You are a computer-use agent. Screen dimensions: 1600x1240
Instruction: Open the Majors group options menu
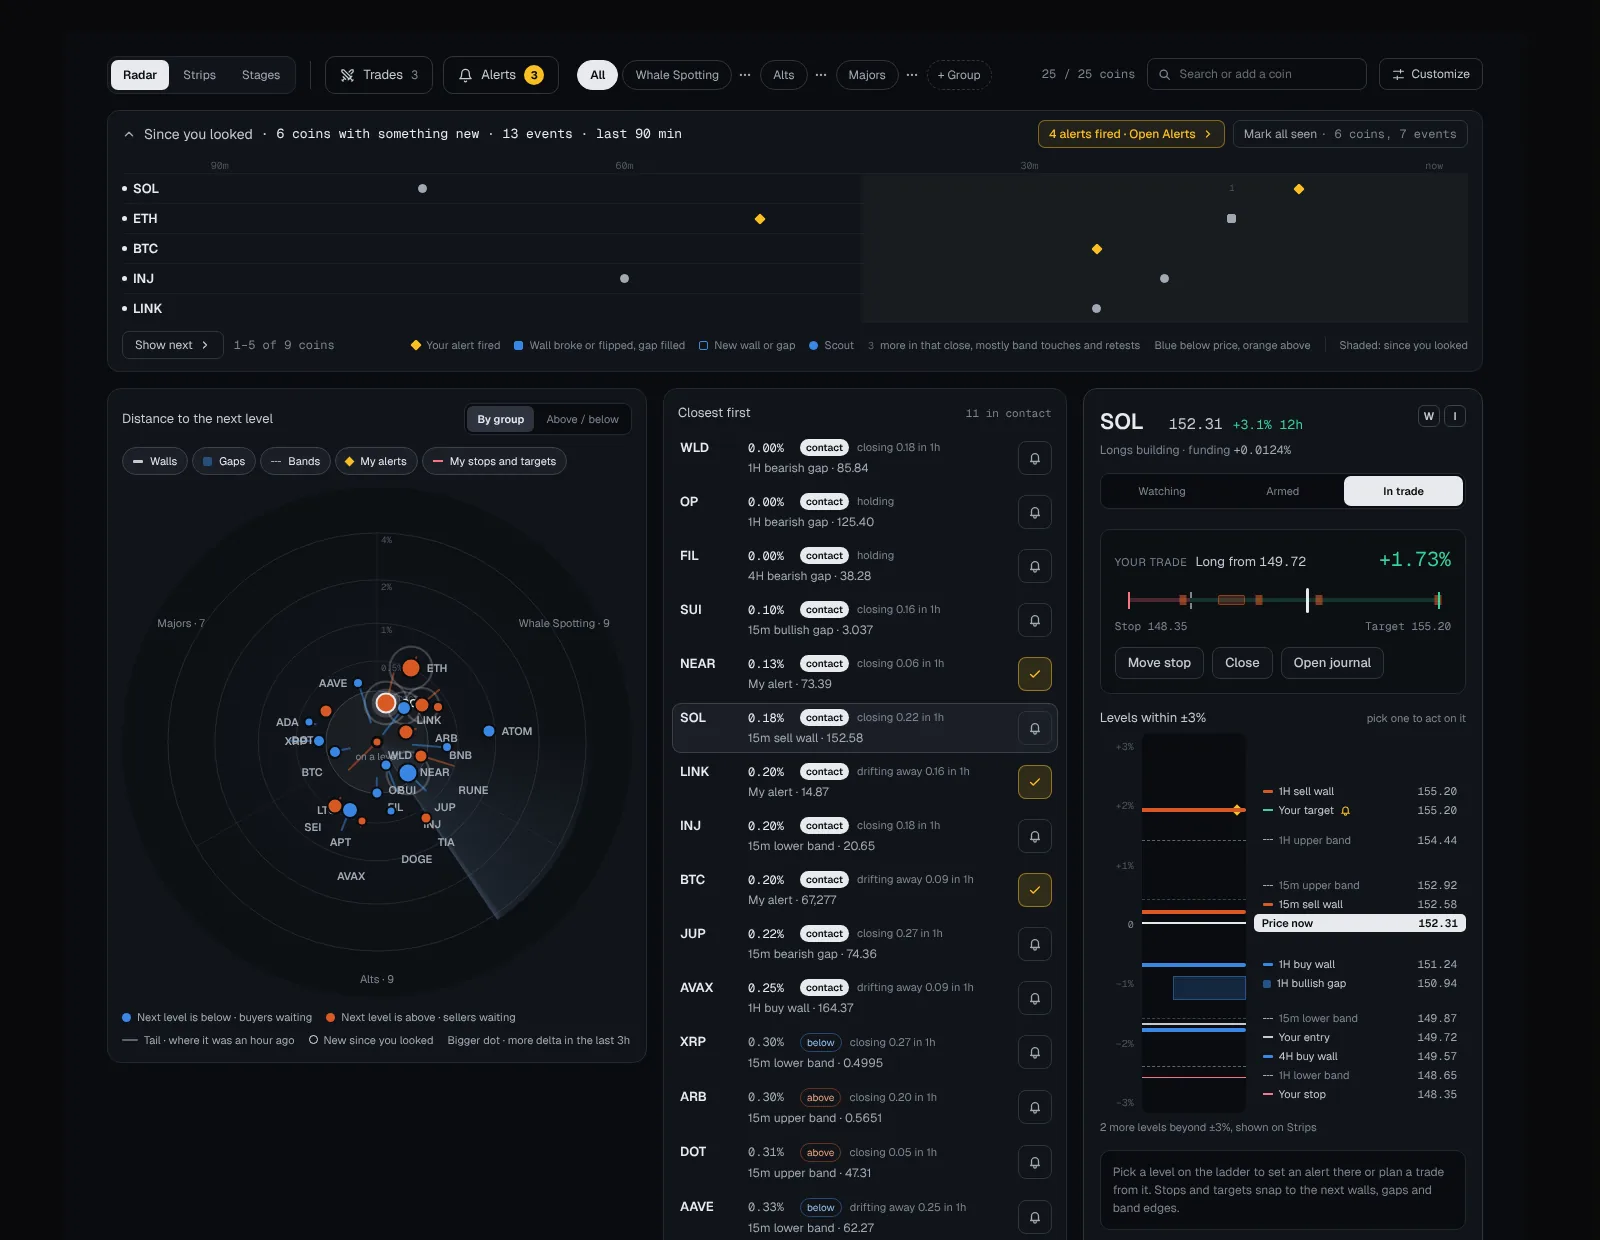click(912, 75)
